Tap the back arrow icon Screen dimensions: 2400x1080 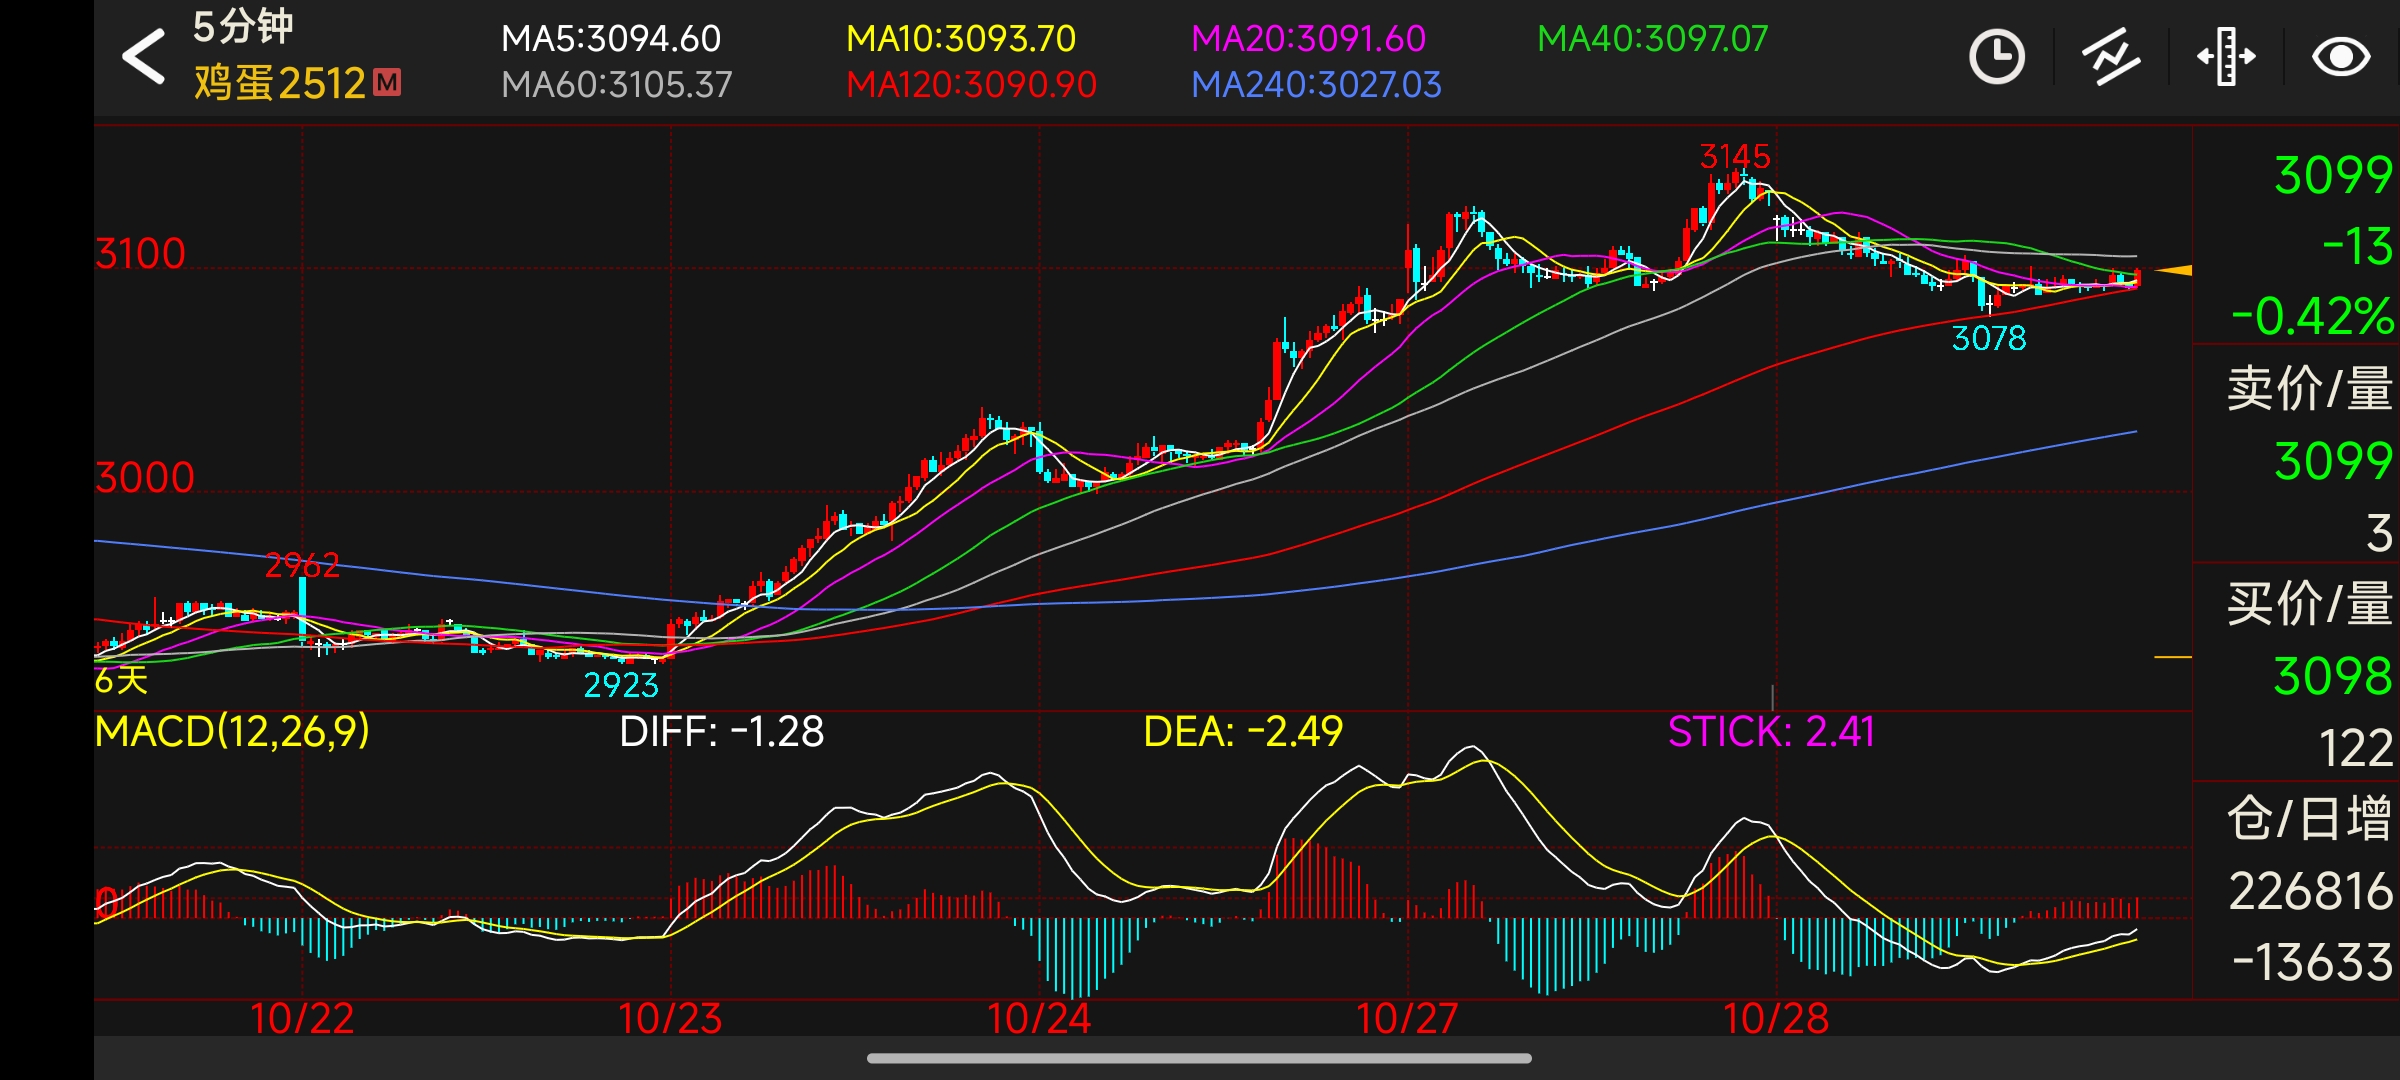pos(144,57)
